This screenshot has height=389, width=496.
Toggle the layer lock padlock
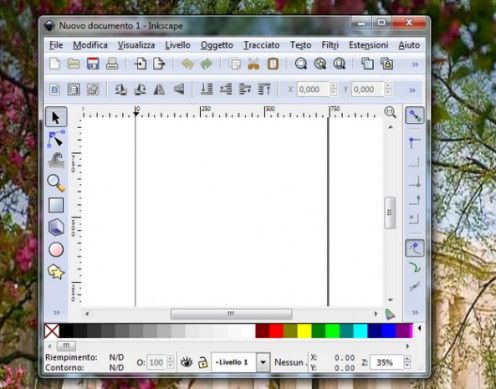click(x=202, y=362)
